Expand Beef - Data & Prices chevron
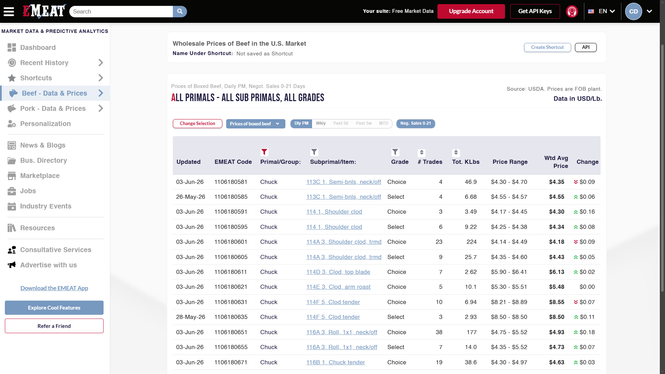The height and width of the screenshot is (374, 665). click(101, 93)
